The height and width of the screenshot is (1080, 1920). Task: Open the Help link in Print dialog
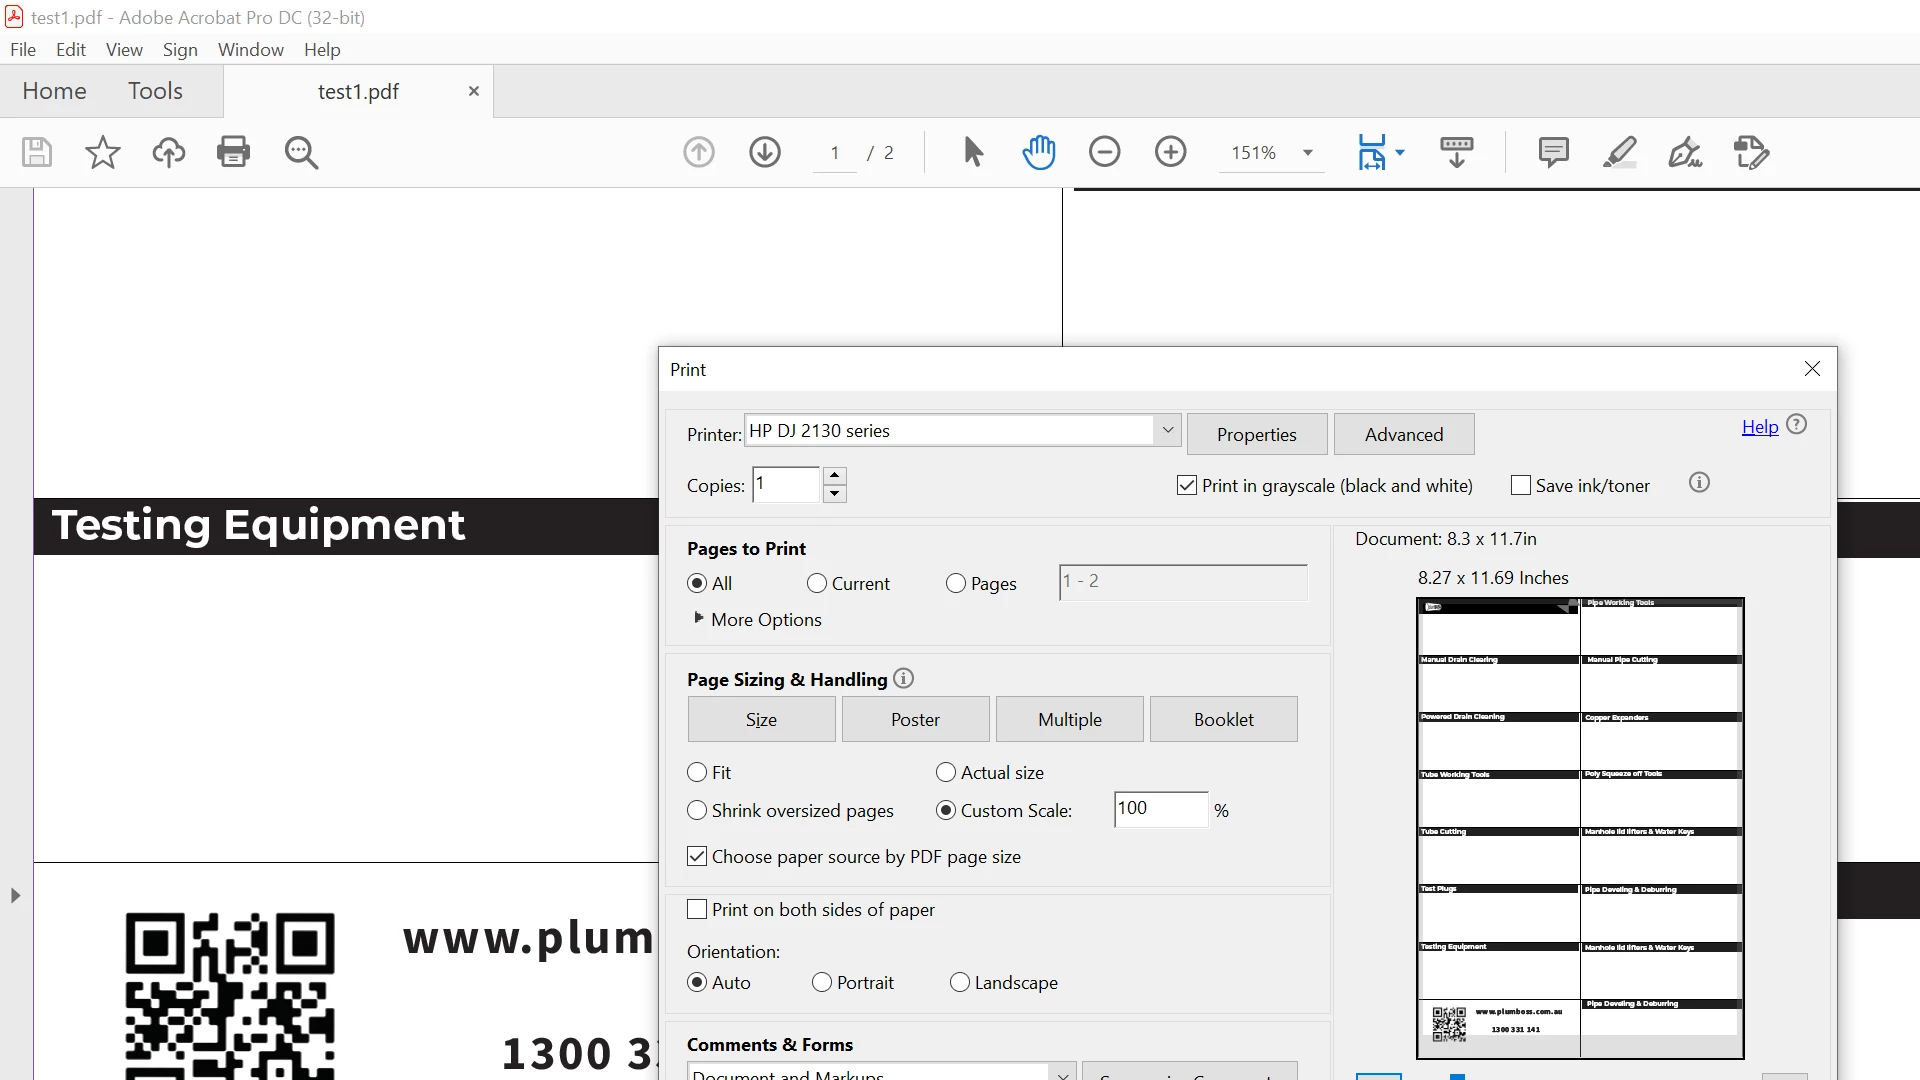click(x=1759, y=427)
